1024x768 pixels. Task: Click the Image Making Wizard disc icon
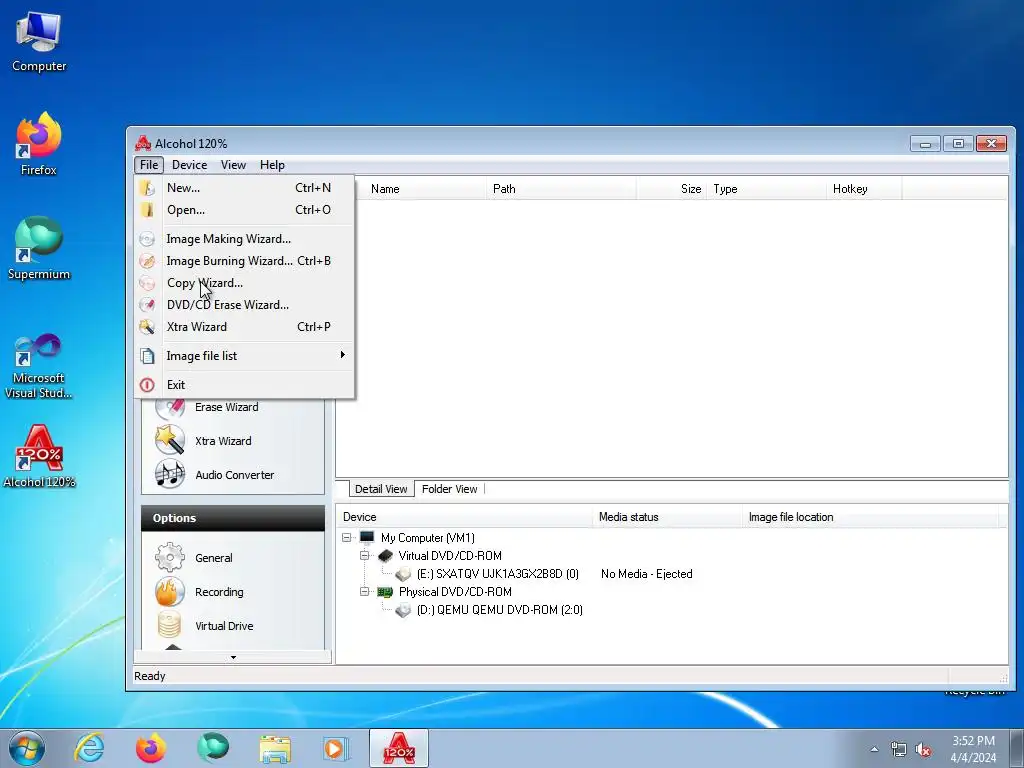(147, 239)
